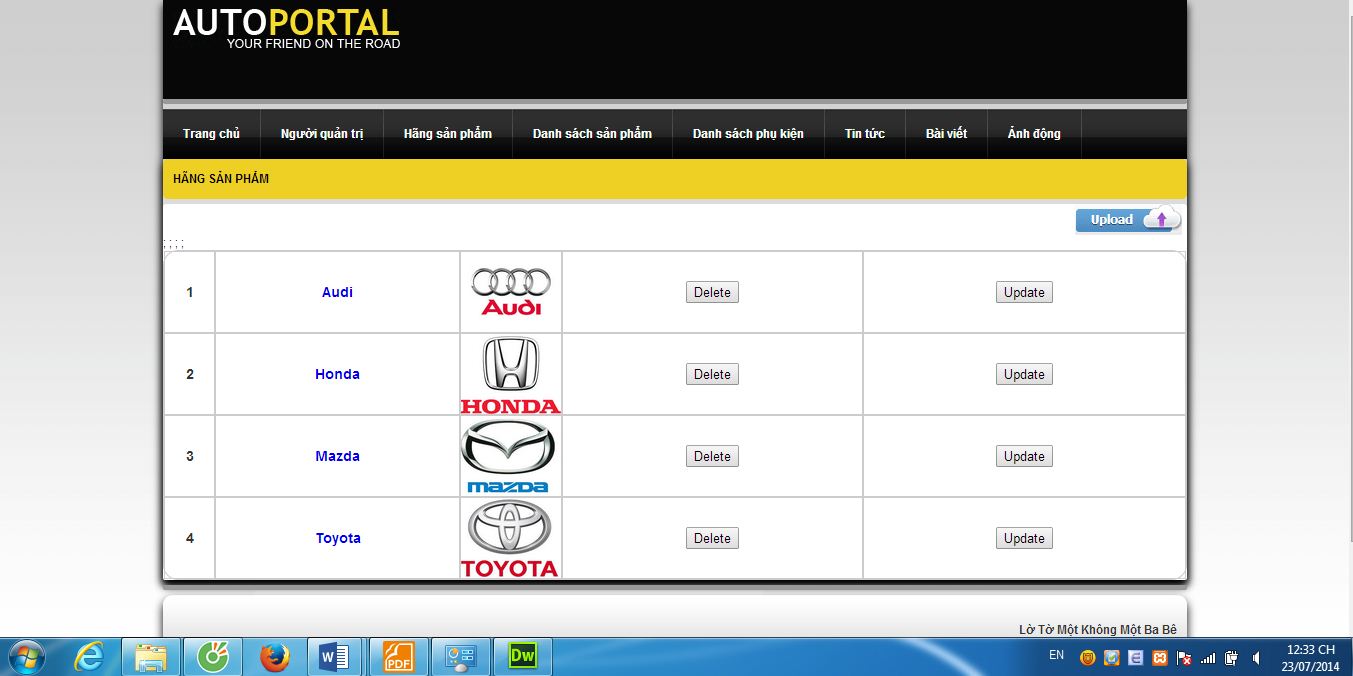Open Danh sách sản phẩm menu

592,134
